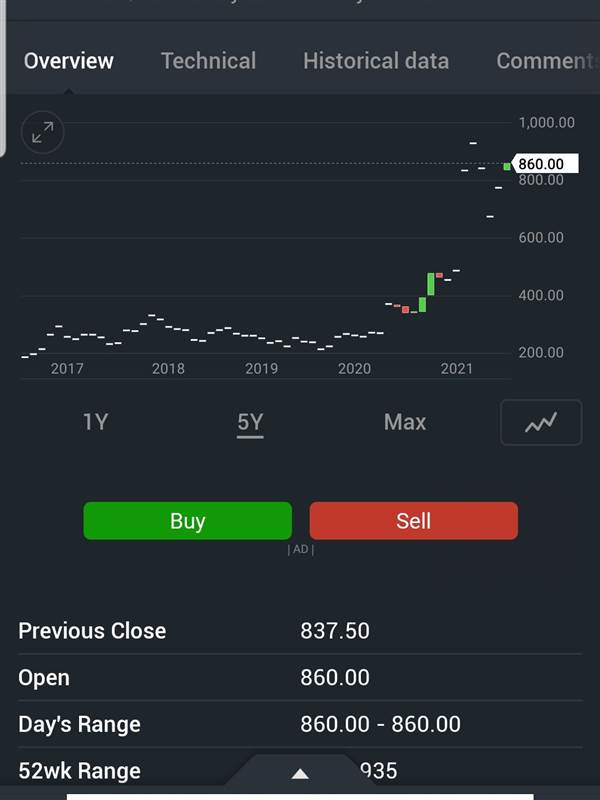Tap the latest green candle on chart
The height and width of the screenshot is (800, 600).
click(507, 167)
